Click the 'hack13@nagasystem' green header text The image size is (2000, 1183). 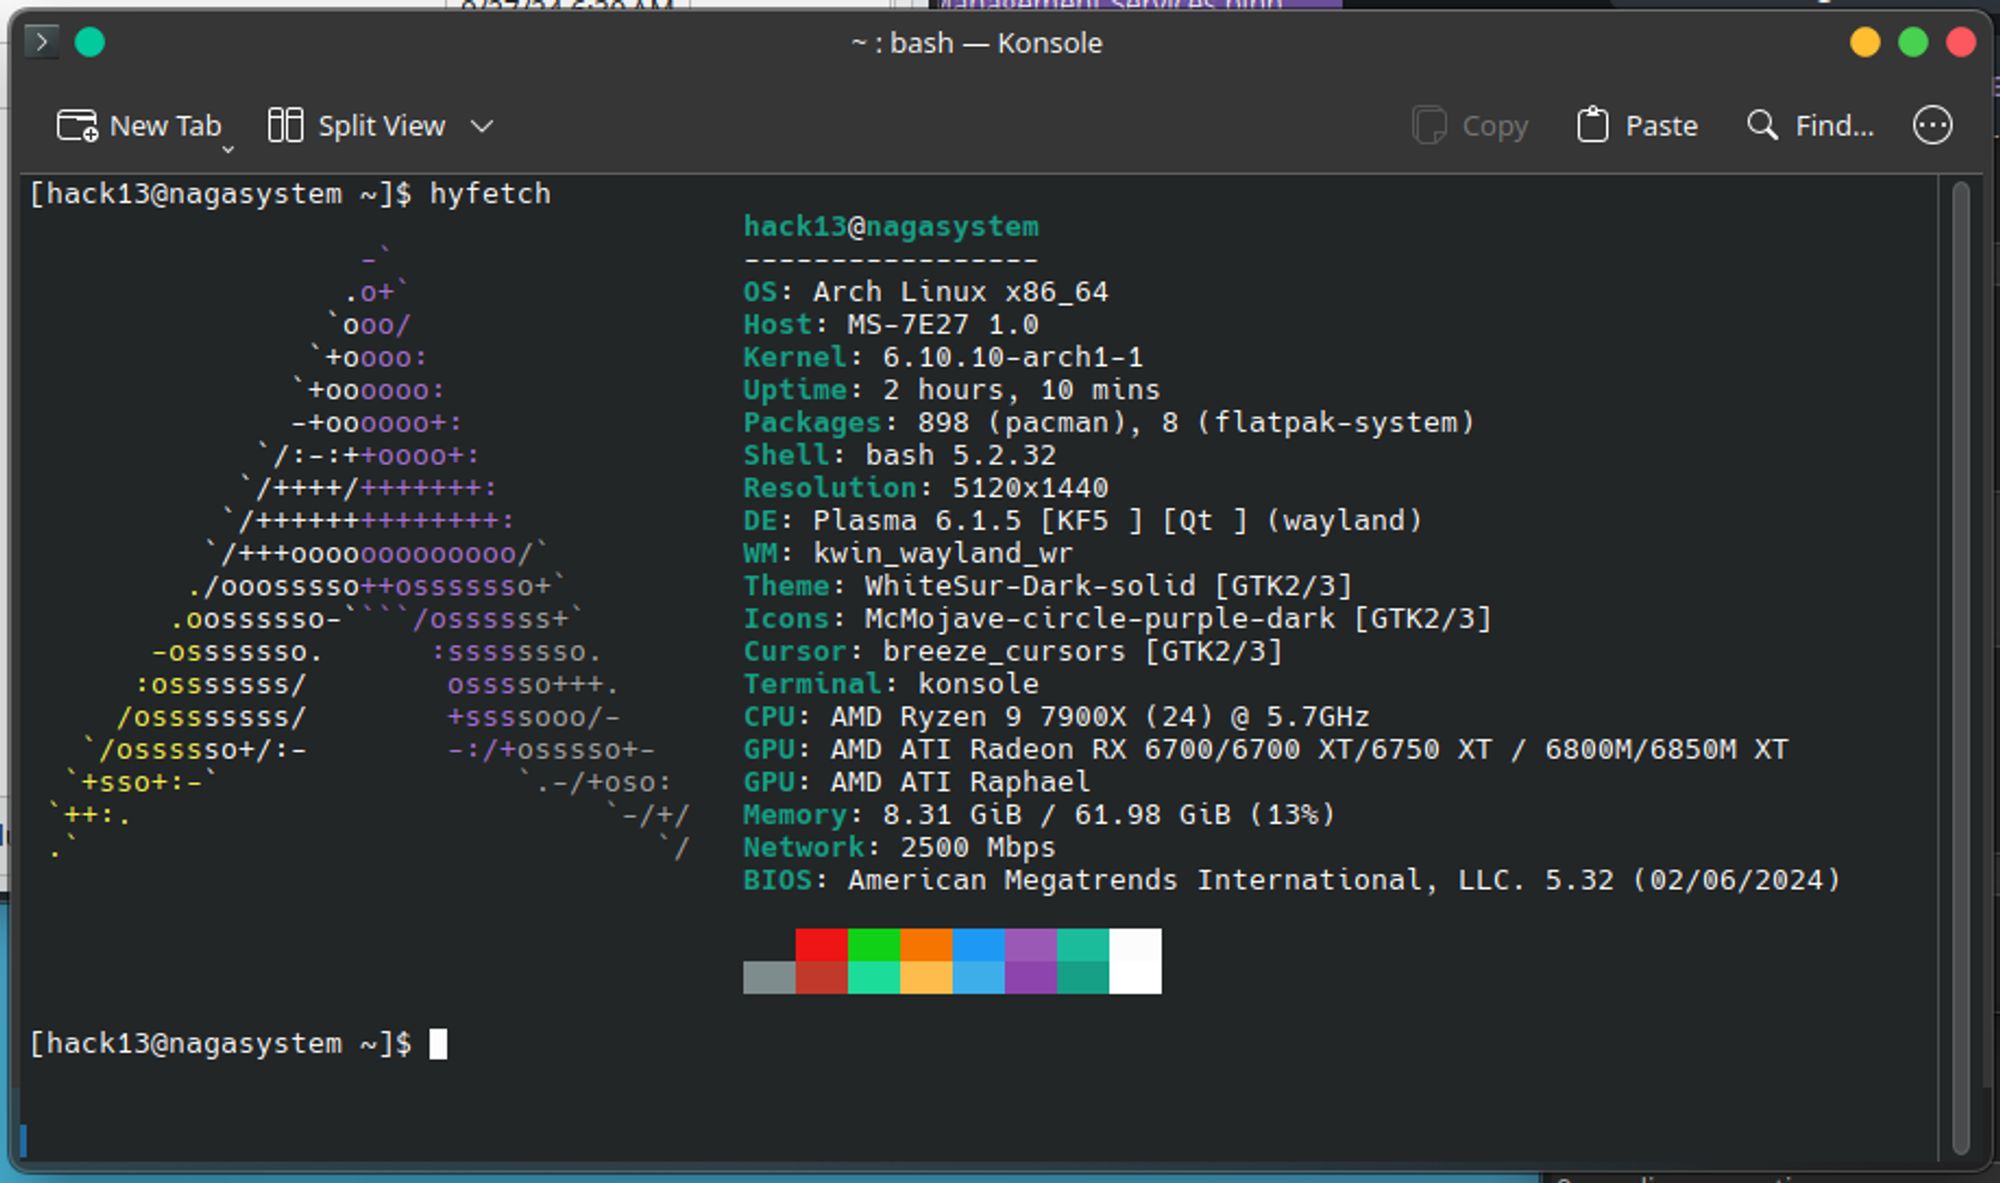coord(891,227)
